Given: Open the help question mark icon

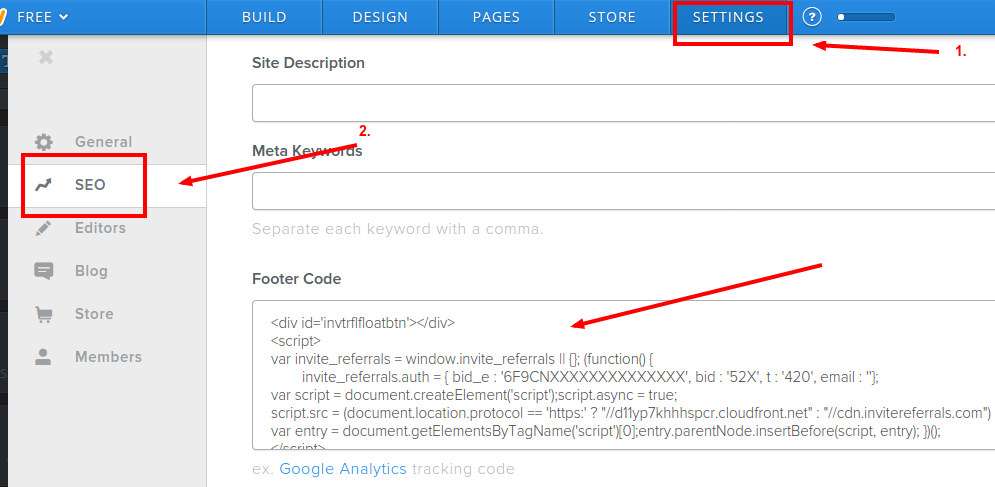Looking at the screenshot, I should pos(812,17).
